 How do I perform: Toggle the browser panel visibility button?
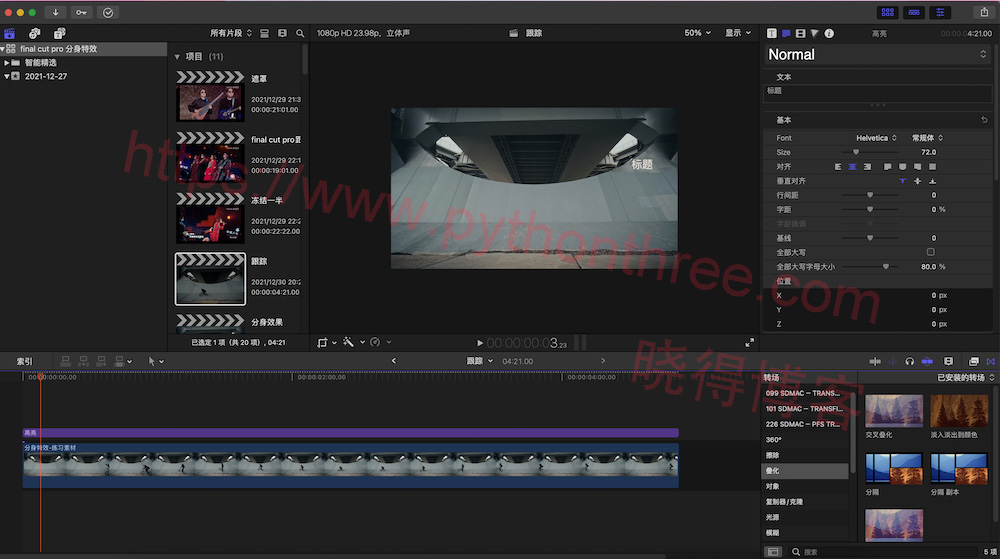(x=886, y=12)
